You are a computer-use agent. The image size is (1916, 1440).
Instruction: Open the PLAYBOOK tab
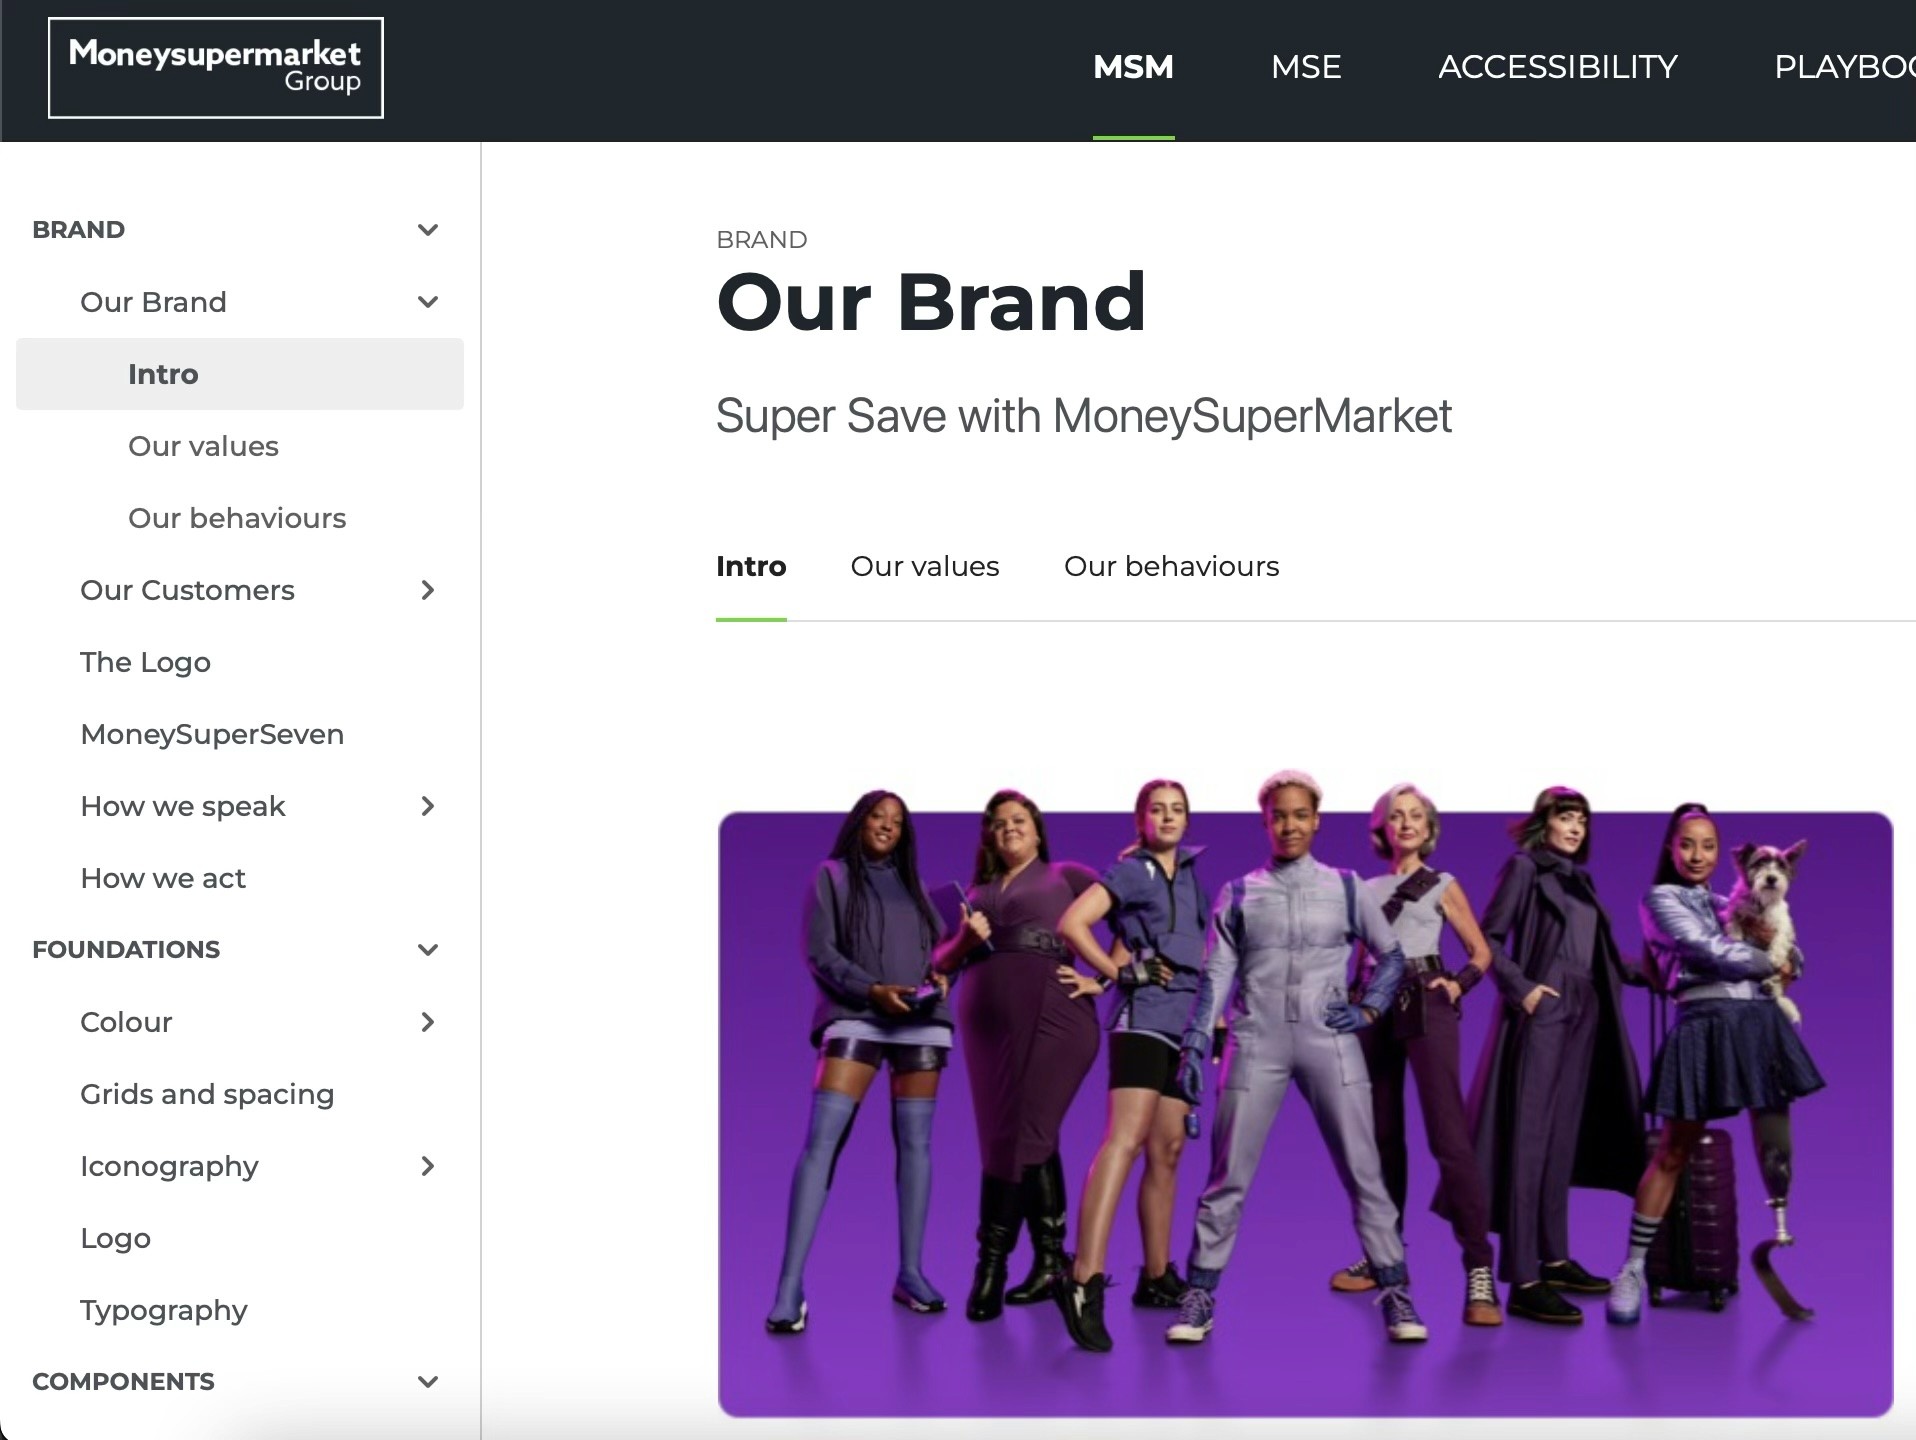click(1845, 67)
